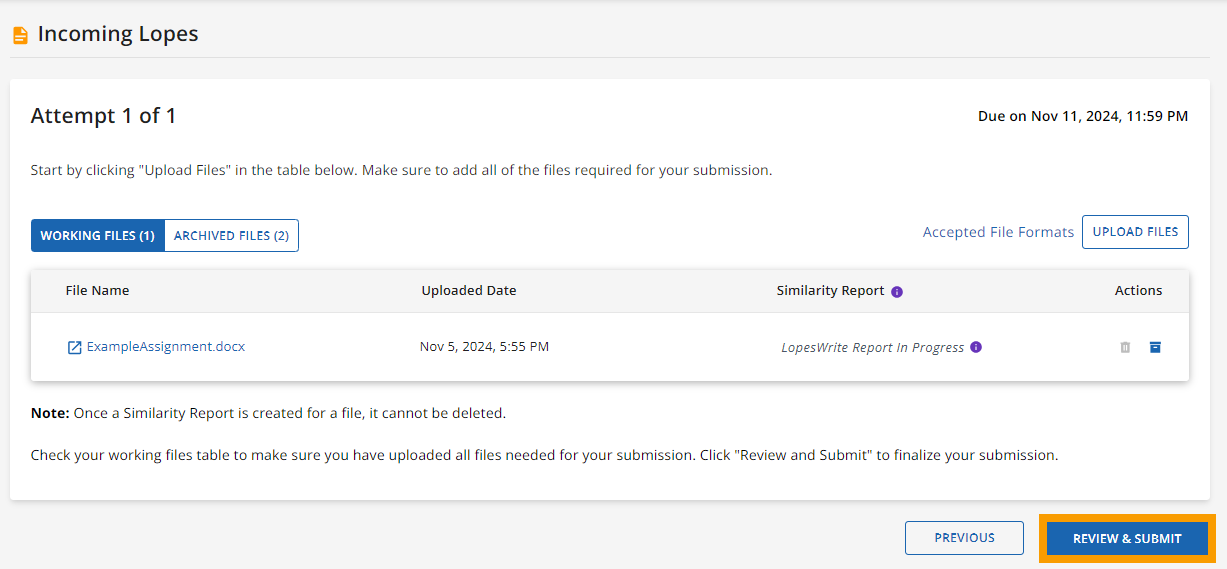Delete the file using the trash icon
The width and height of the screenshot is (1227, 569).
coord(1125,347)
